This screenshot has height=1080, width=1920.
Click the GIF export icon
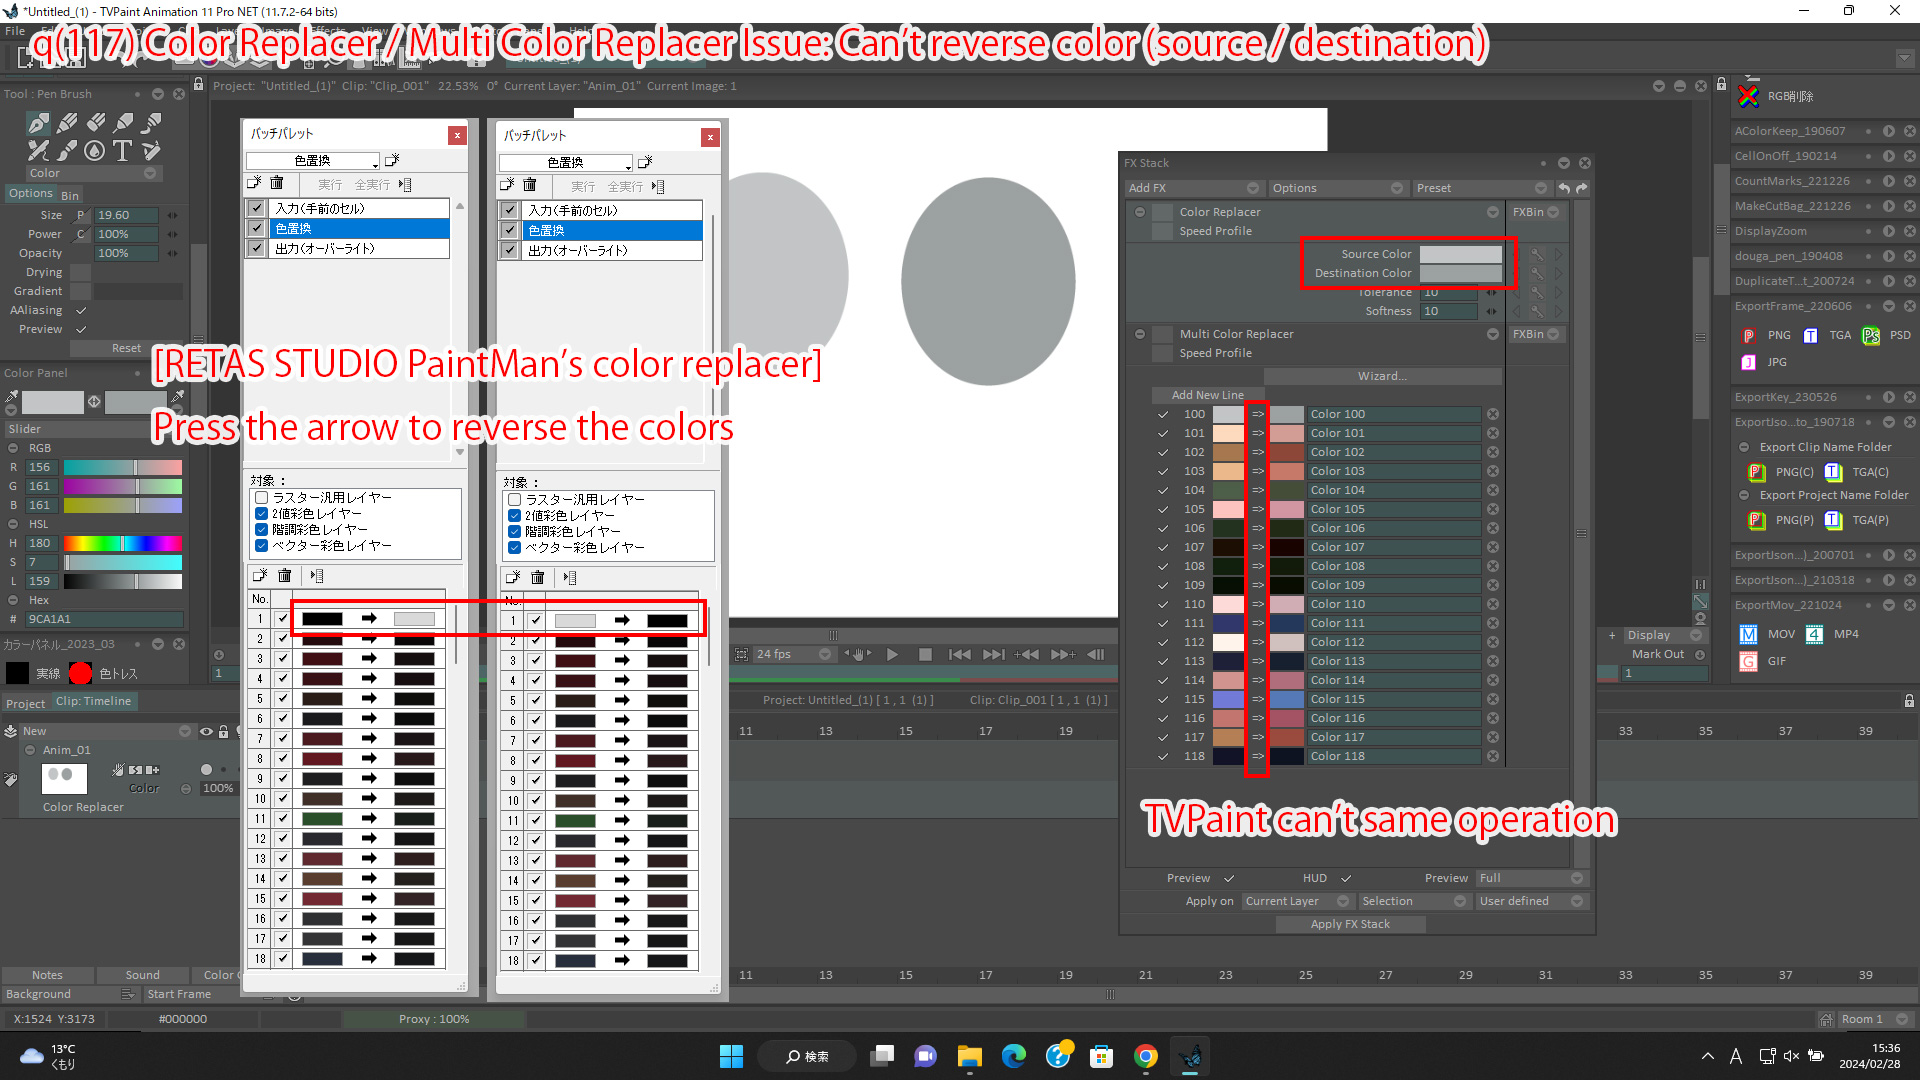(x=1748, y=661)
